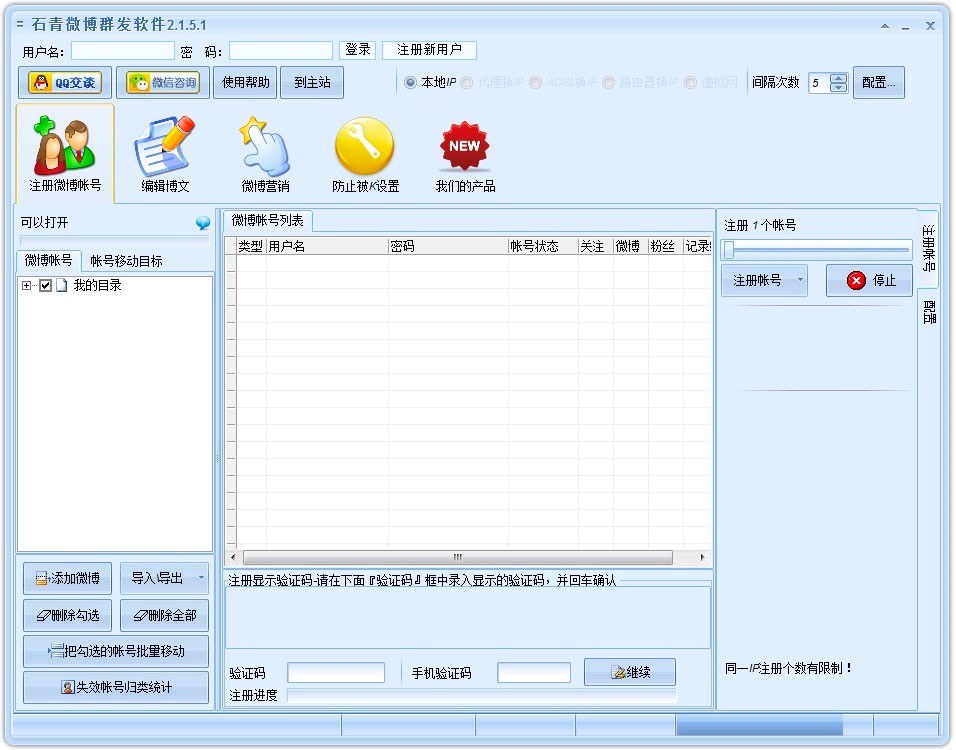Click the 粉丝 column header

(666, 246)
